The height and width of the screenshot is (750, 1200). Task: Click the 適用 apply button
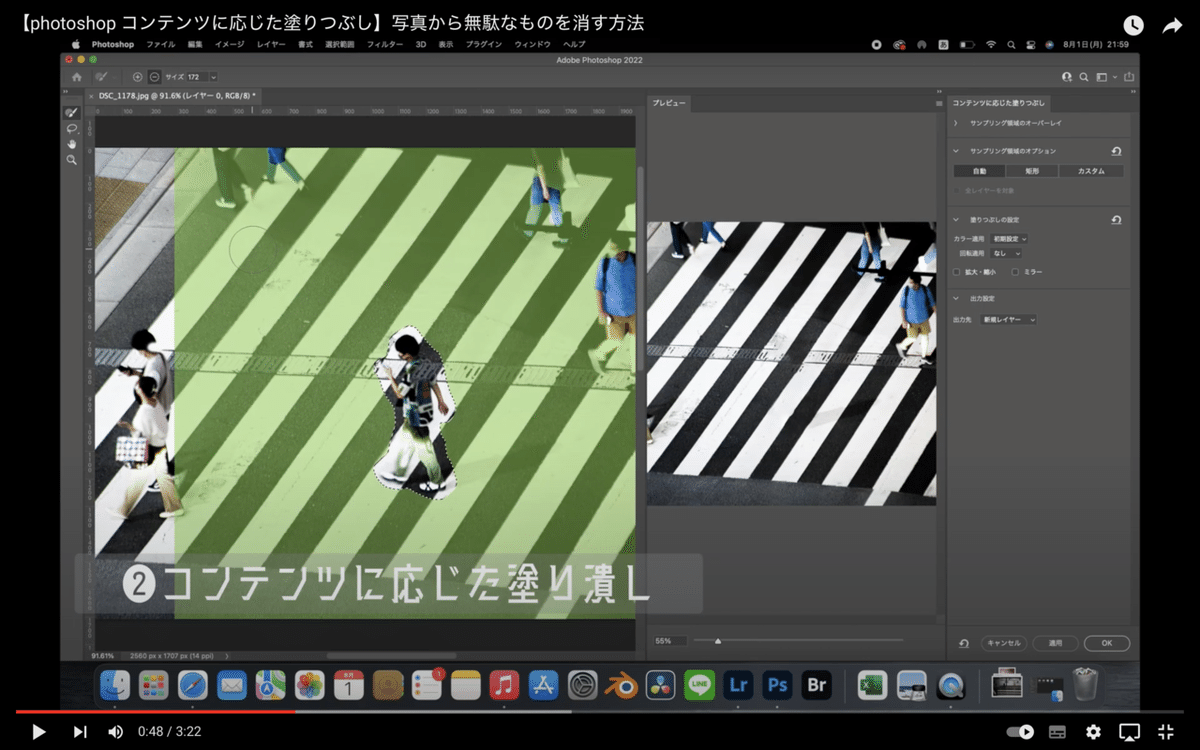pos(1055,643)
